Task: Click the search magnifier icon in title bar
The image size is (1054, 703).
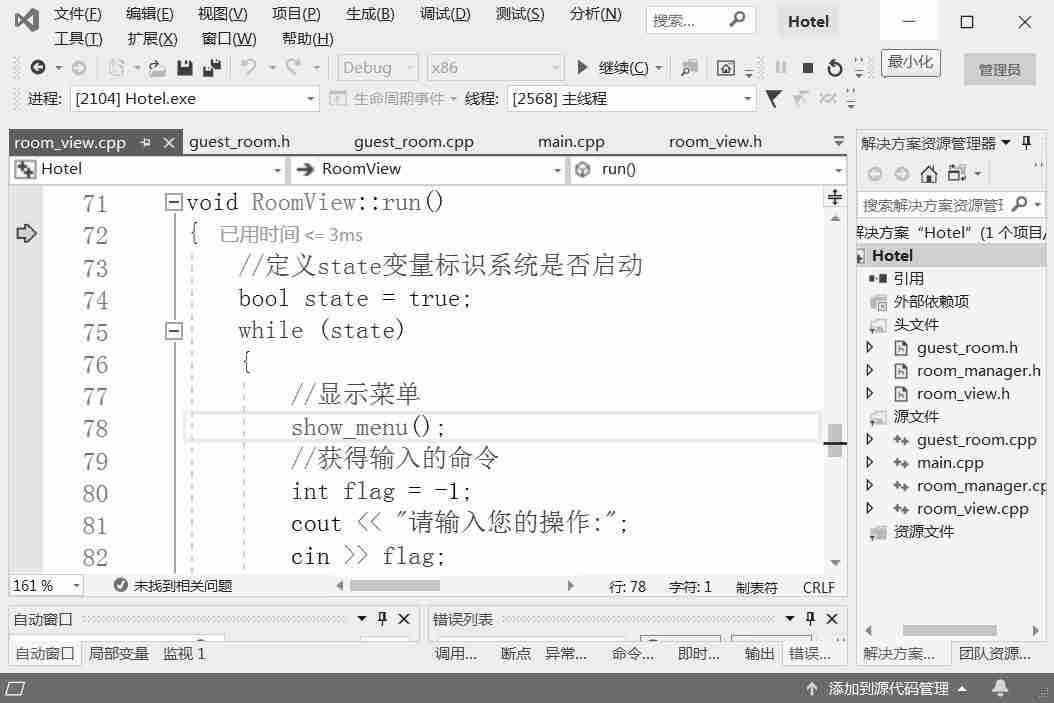Action: [x=737, y=19]
